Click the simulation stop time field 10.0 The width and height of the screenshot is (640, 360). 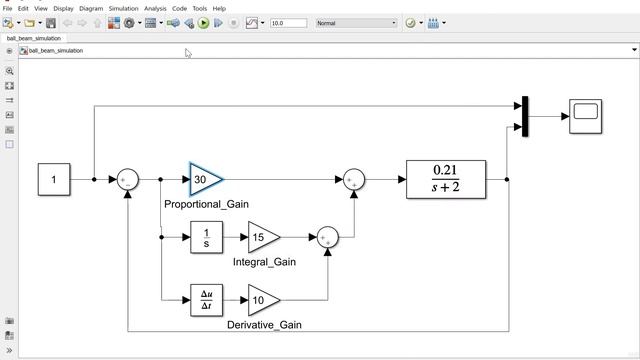tap(289, 23)
